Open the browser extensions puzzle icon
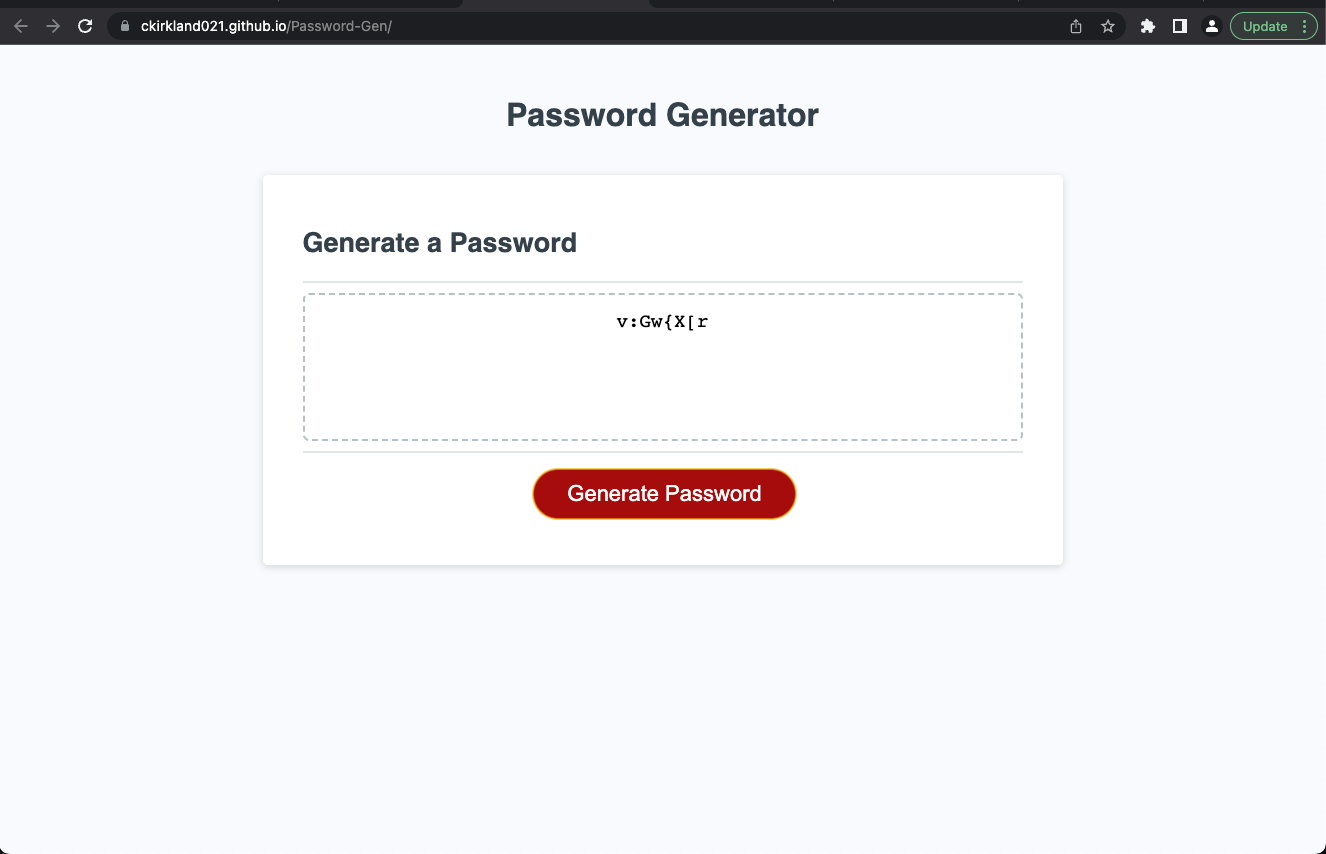1326x854 pixels. pos(1147,26)
